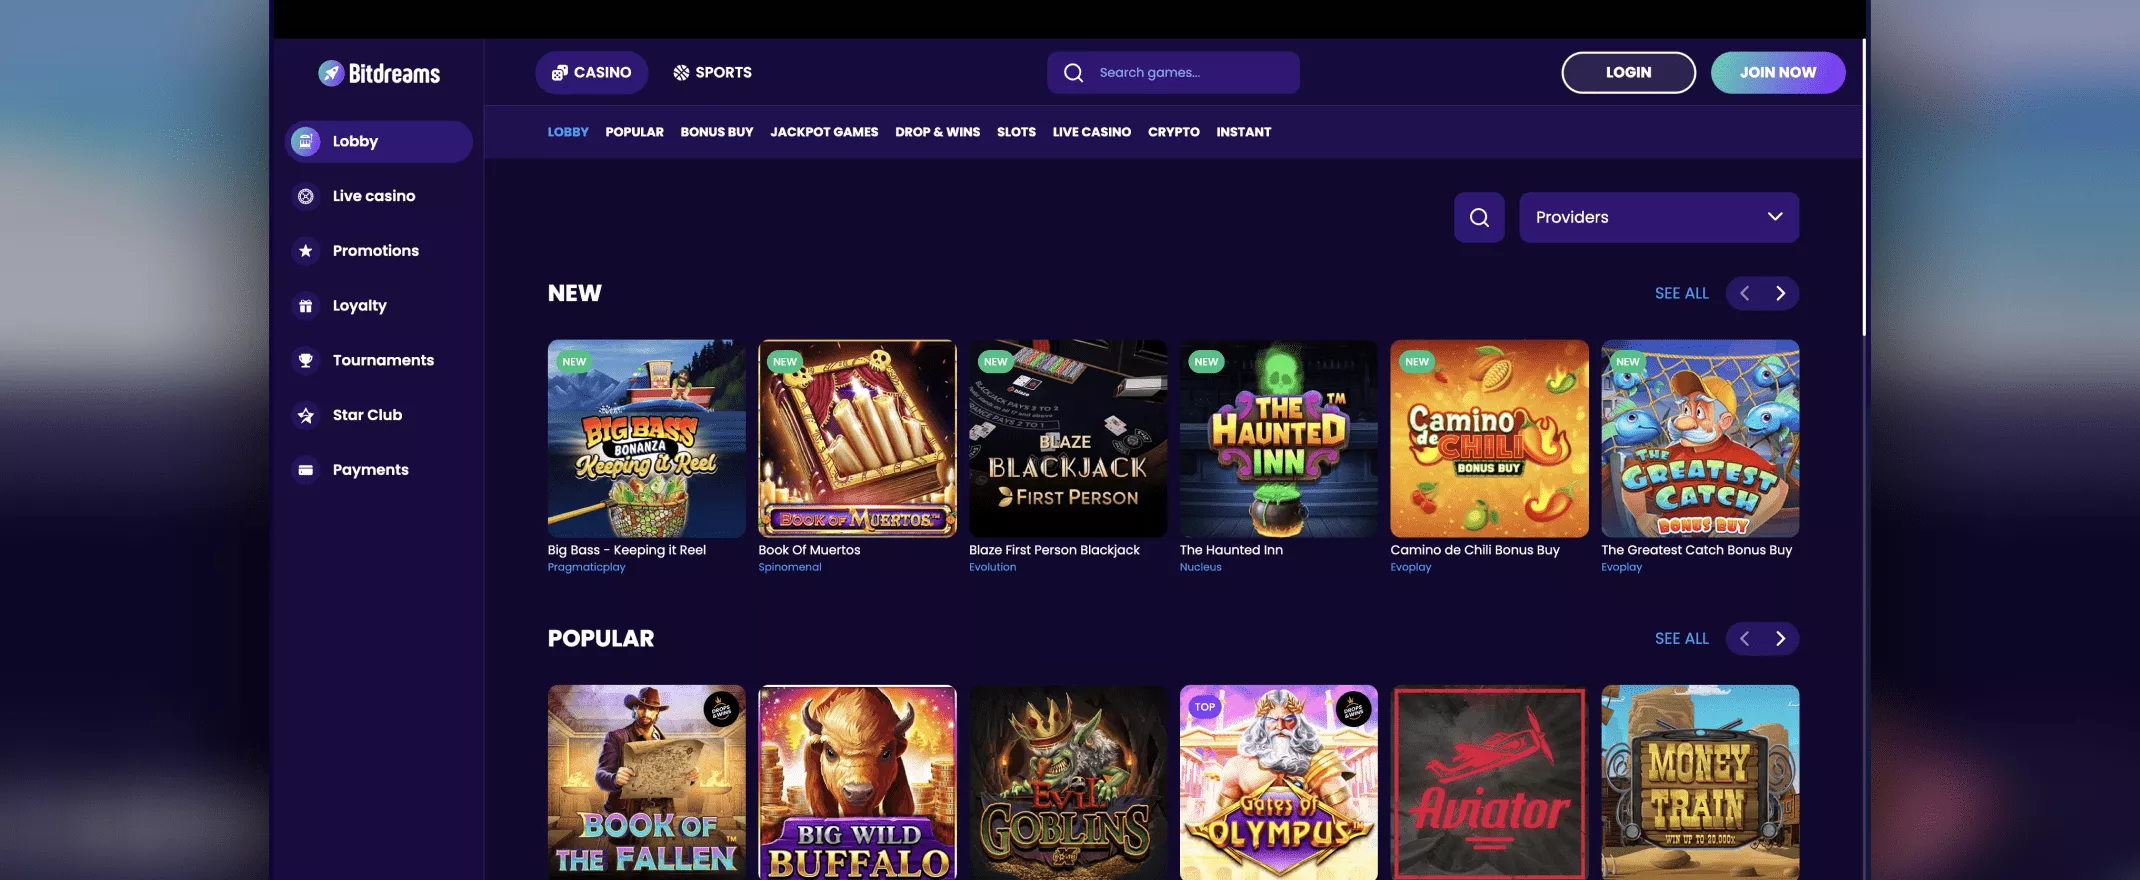The width and height of the screenshot is (2140, 880).
Task: Open The Greatest Catch Bonus Buy thumbnail
Action: (x=1700, y=439)
